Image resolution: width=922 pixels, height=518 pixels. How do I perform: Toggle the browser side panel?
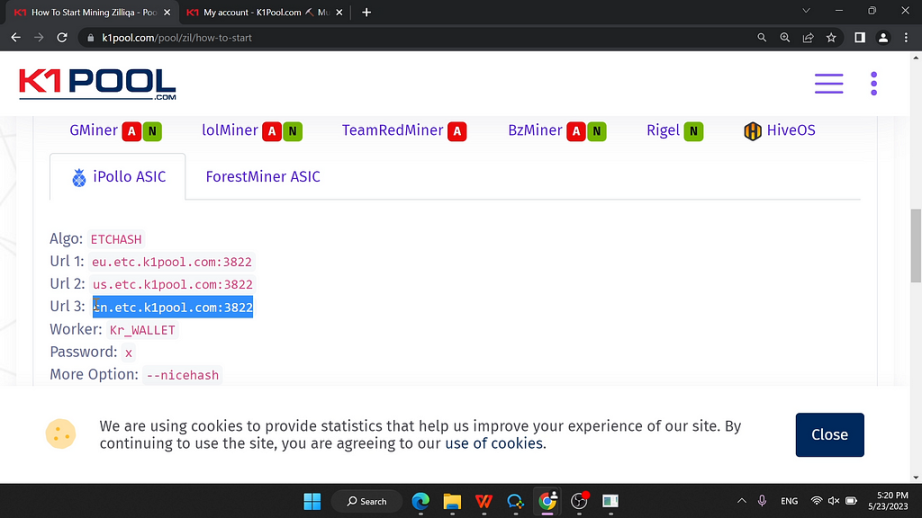pos(860,38)
